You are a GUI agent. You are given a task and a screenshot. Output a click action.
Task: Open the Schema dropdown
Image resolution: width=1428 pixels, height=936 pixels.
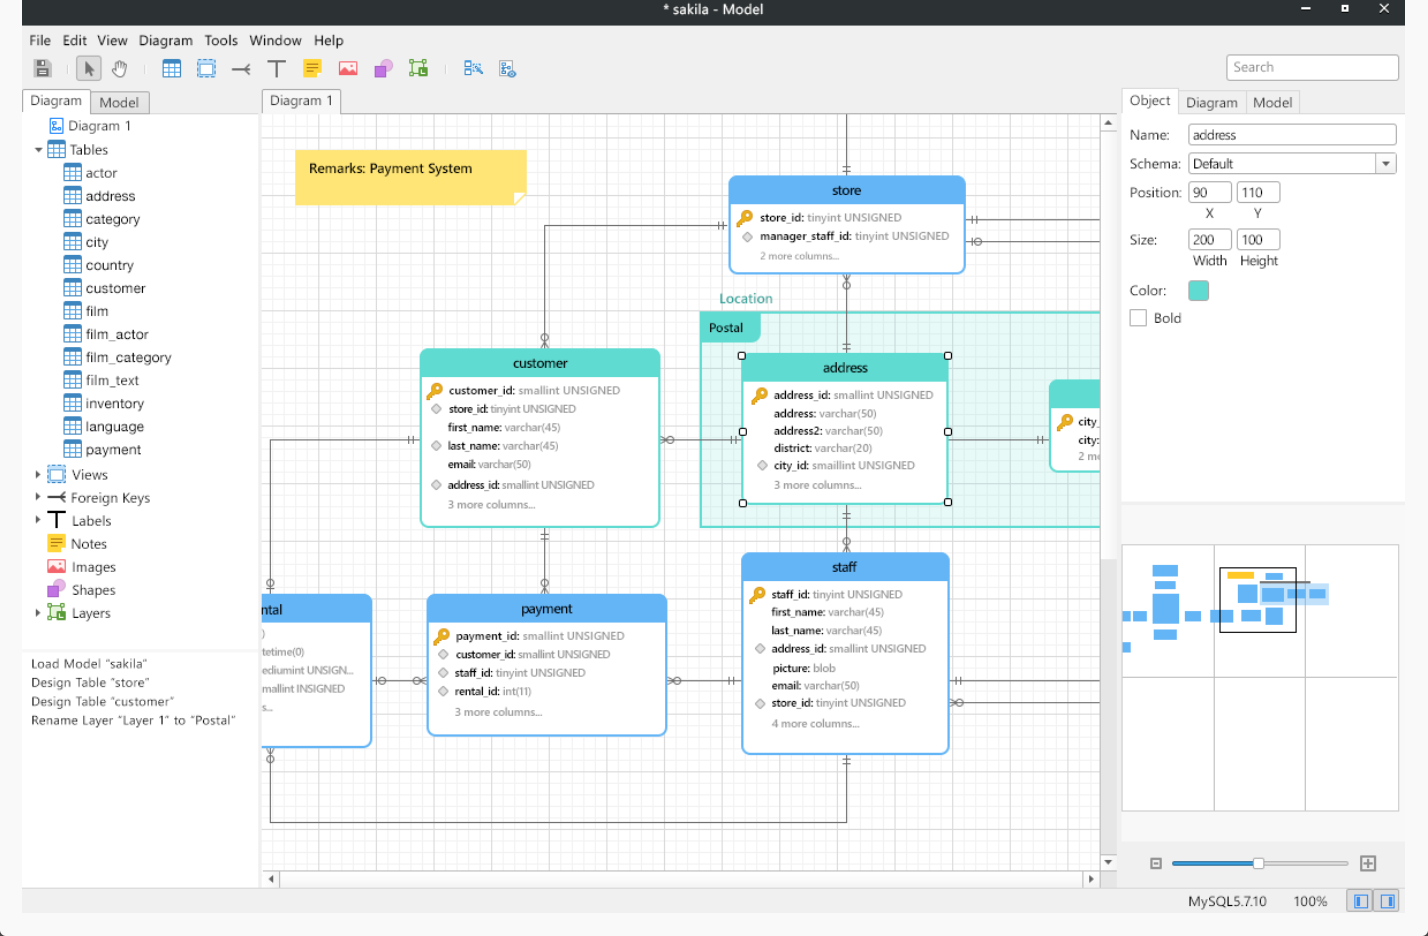(1385, 164)
